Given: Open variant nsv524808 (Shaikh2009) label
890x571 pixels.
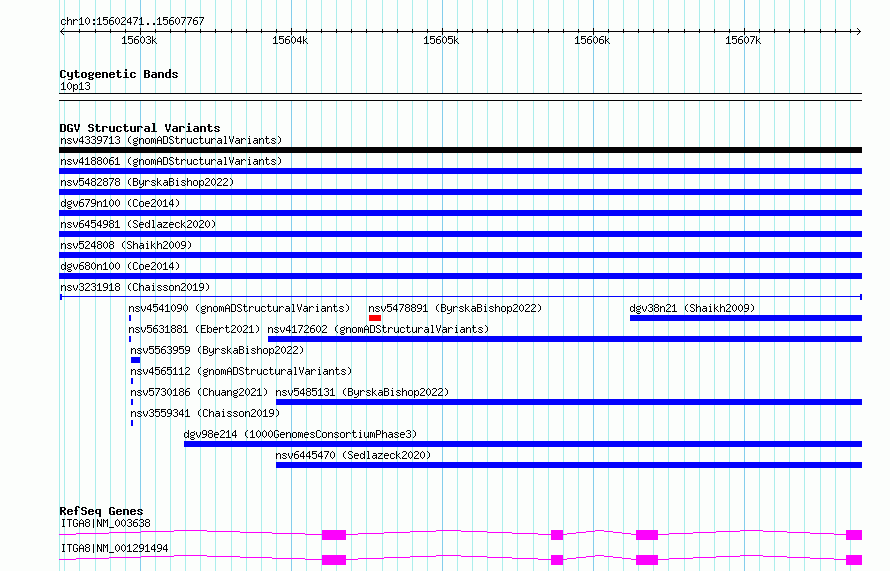Looking at the screenshot, I should point(126,245).
